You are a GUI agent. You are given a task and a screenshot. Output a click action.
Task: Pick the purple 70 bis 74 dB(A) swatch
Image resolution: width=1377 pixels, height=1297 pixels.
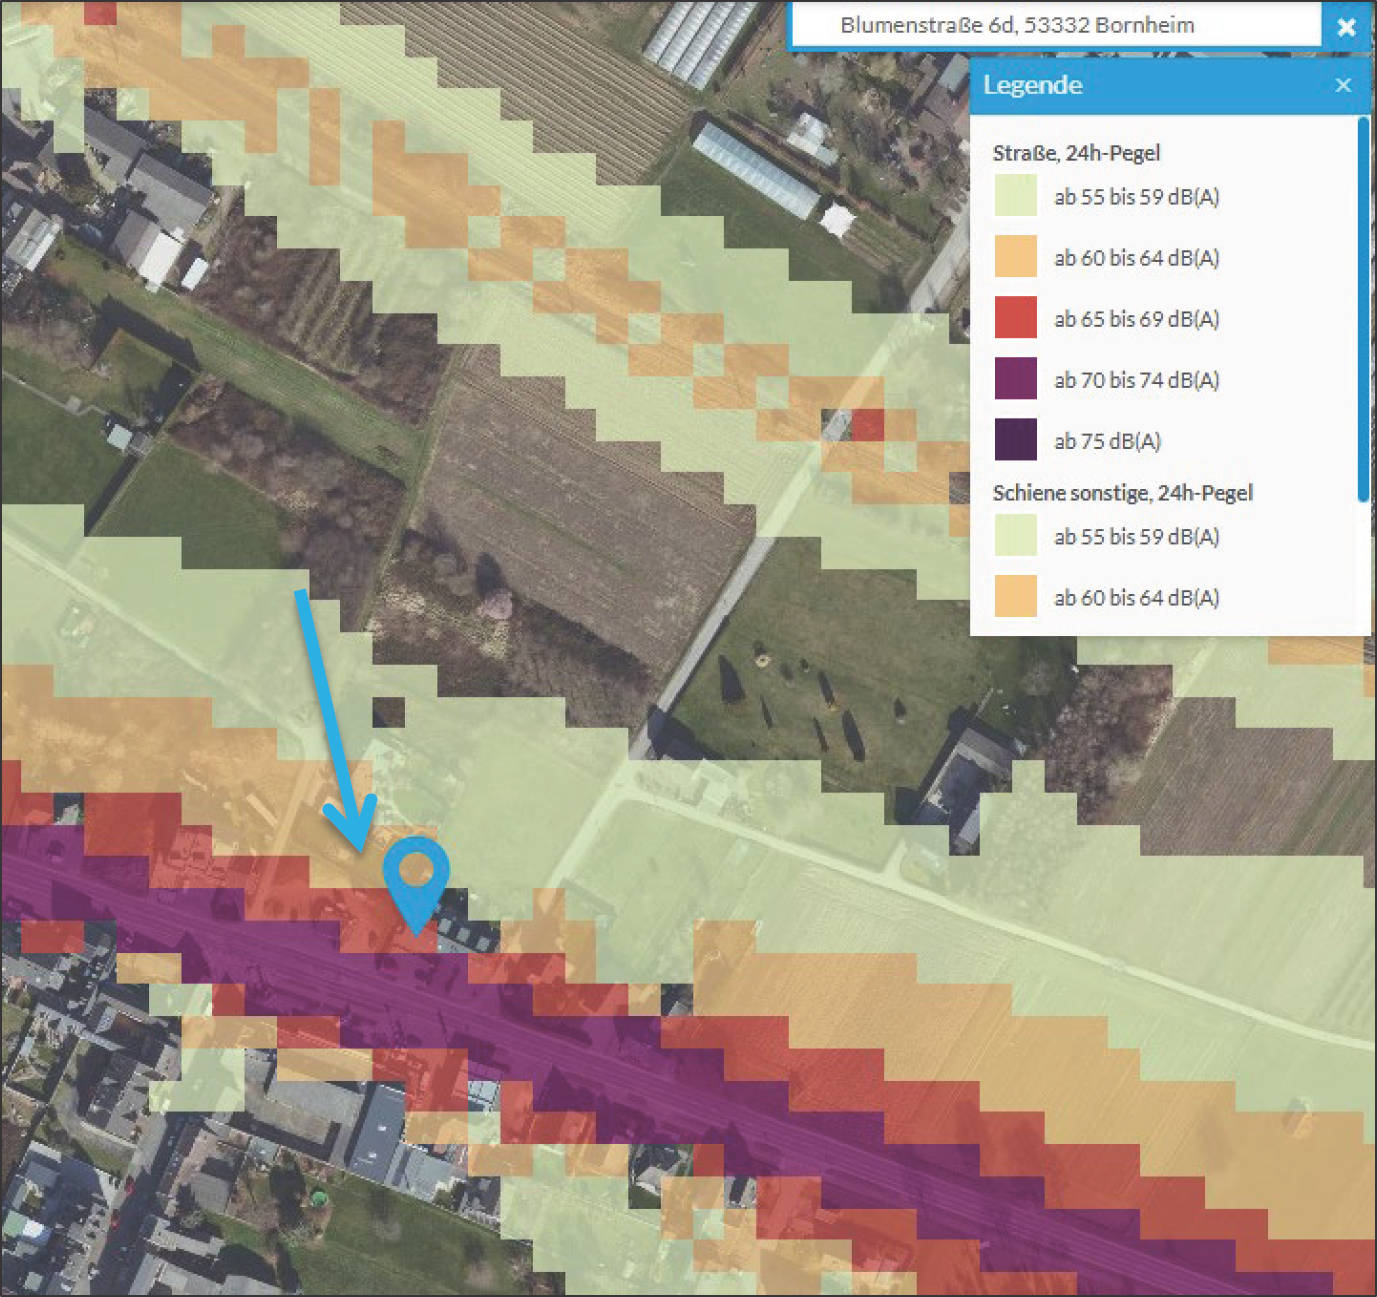[1015, 379]
